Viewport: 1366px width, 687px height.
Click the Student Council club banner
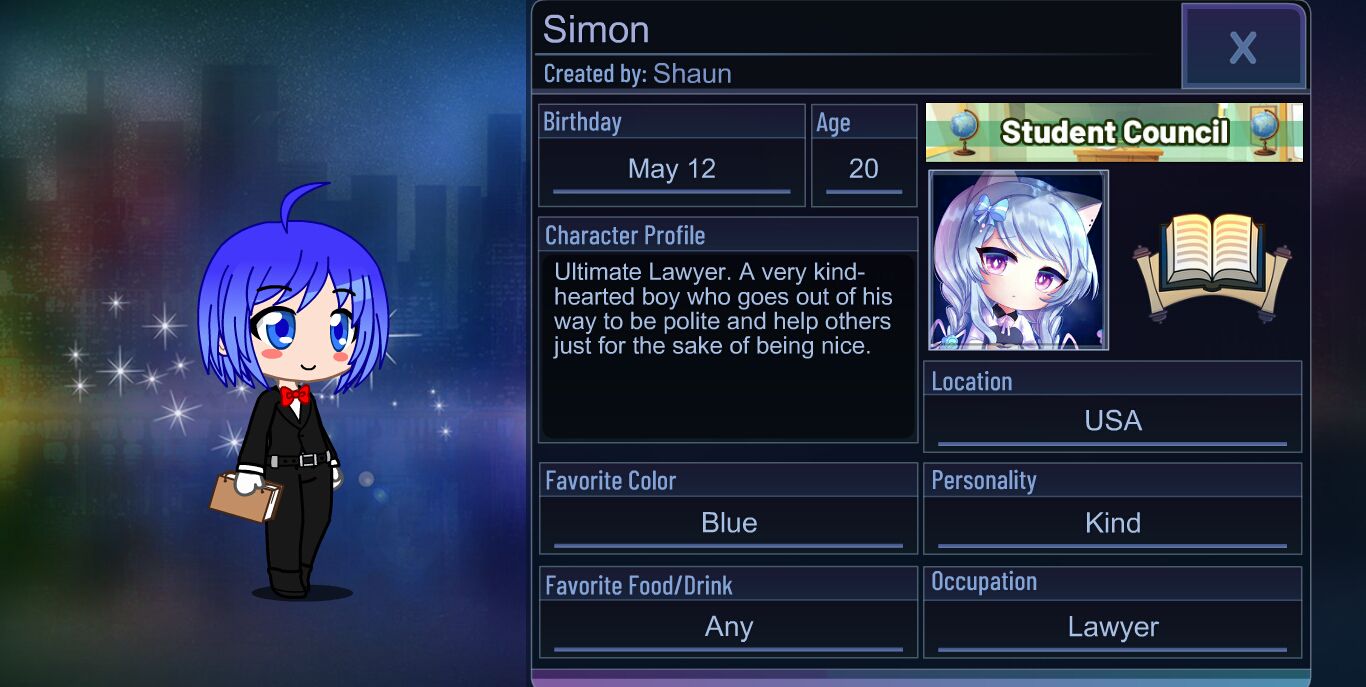(x=1114, y=132)
